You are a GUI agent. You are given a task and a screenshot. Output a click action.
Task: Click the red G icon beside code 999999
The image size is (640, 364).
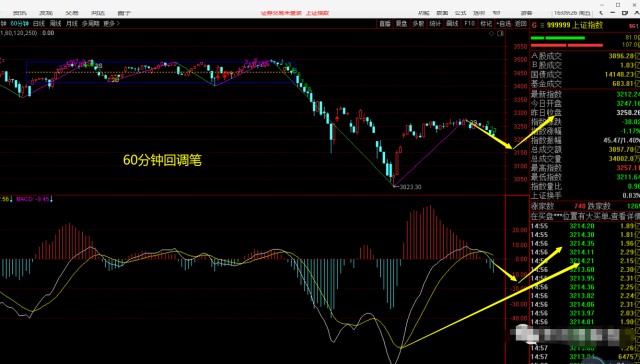533,25
